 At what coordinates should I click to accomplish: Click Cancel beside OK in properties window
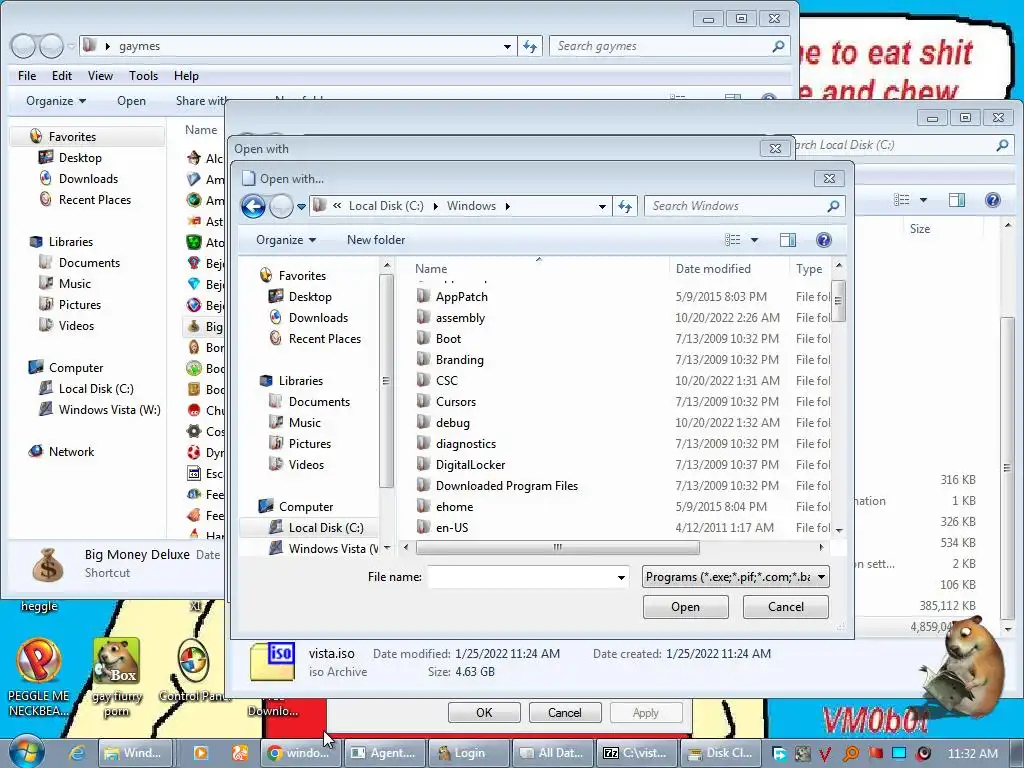(x=564, y=712)
